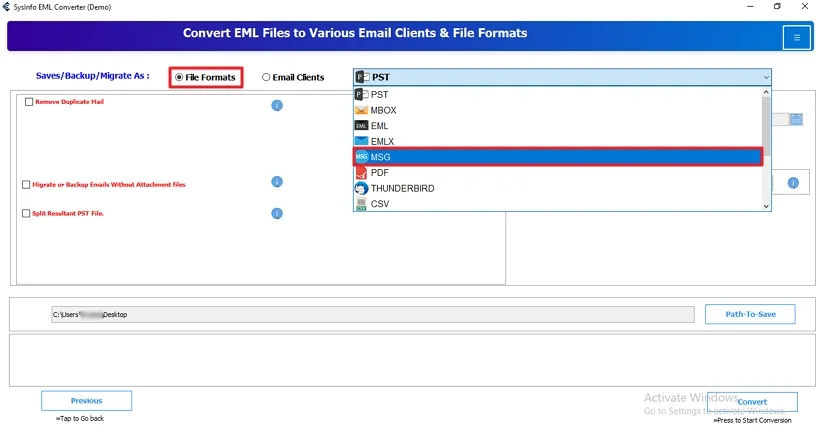Click the Thunderbird icon in list
Screen dimensions: 820x437
361,188
